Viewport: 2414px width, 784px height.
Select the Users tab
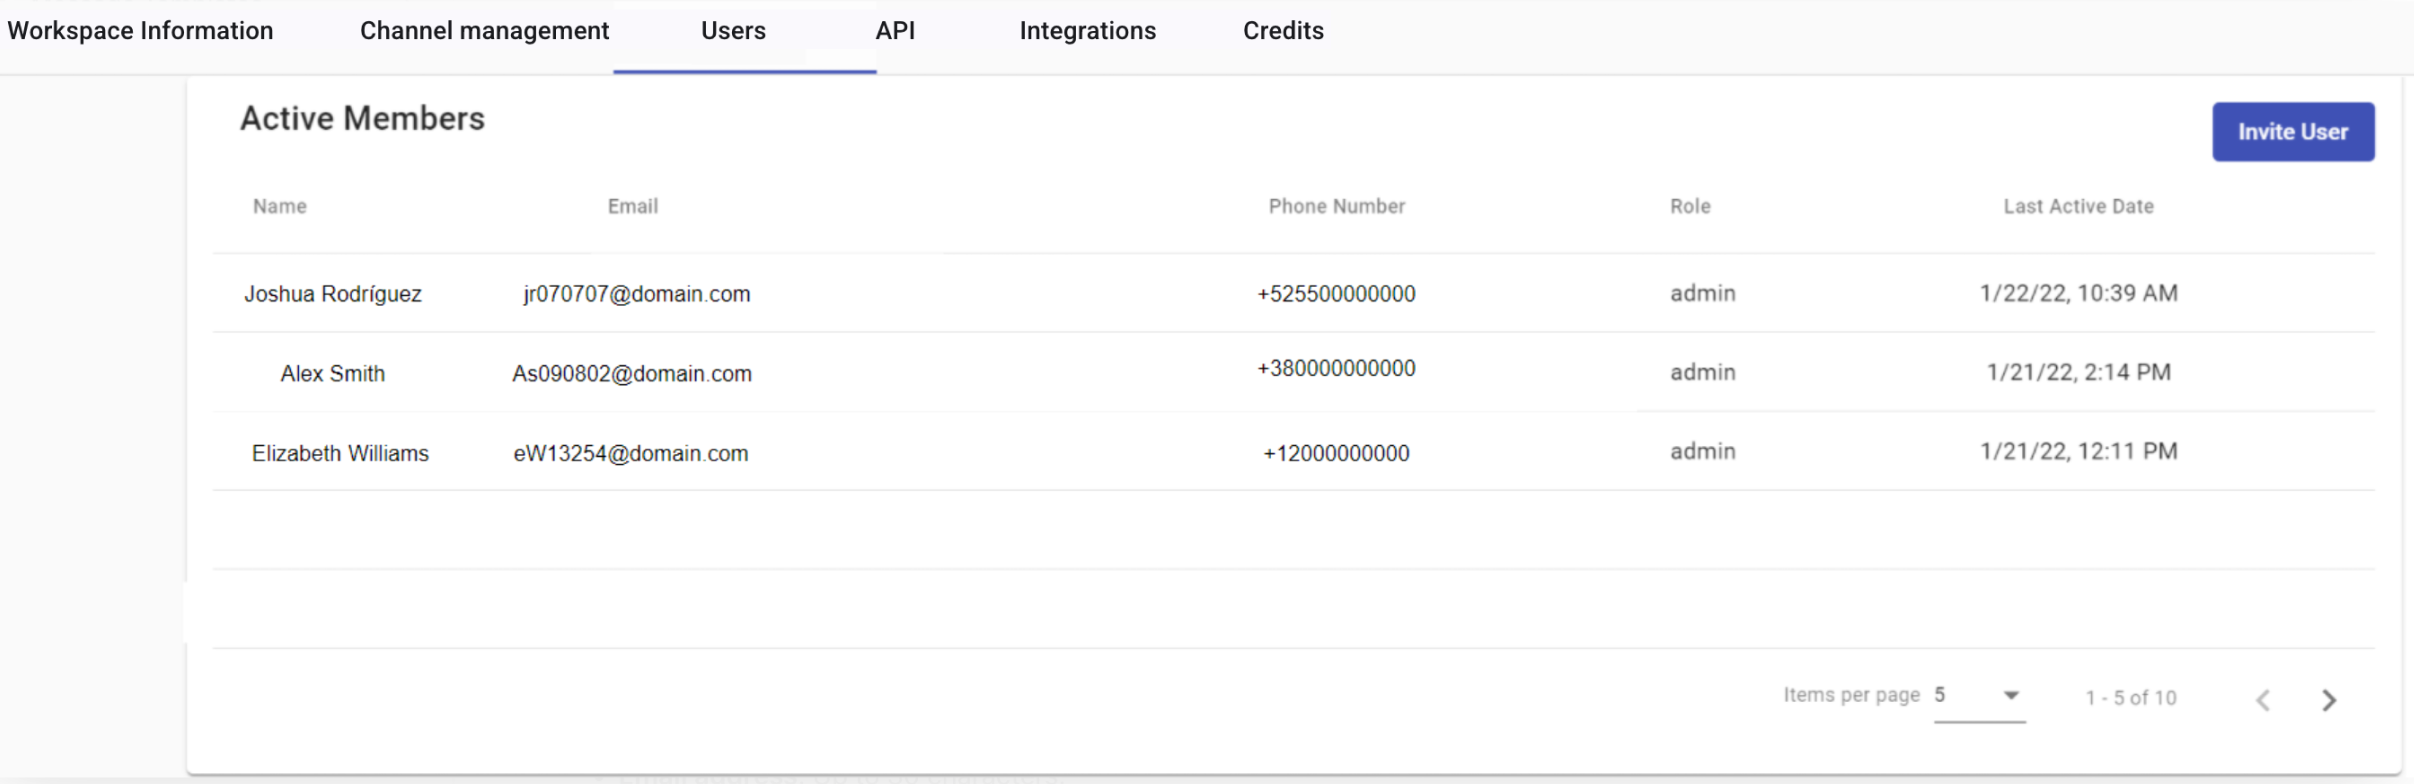(x=733, y=31)
